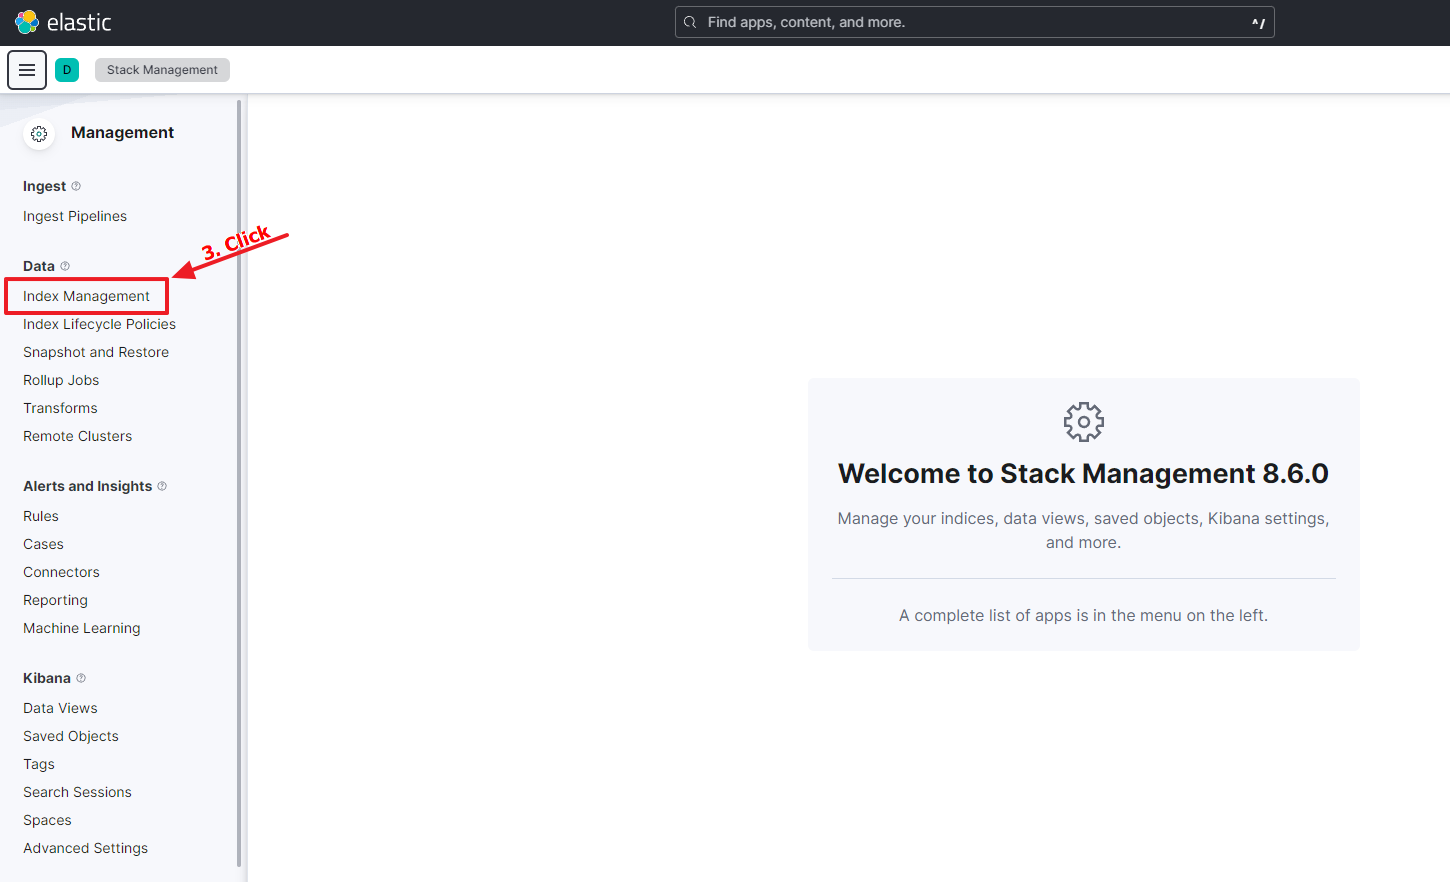This screenshot has height=882, width=1450.
Task: Click Welcome to Stack Management 8.6.0 heading
Action: (x=1083, y=474)
